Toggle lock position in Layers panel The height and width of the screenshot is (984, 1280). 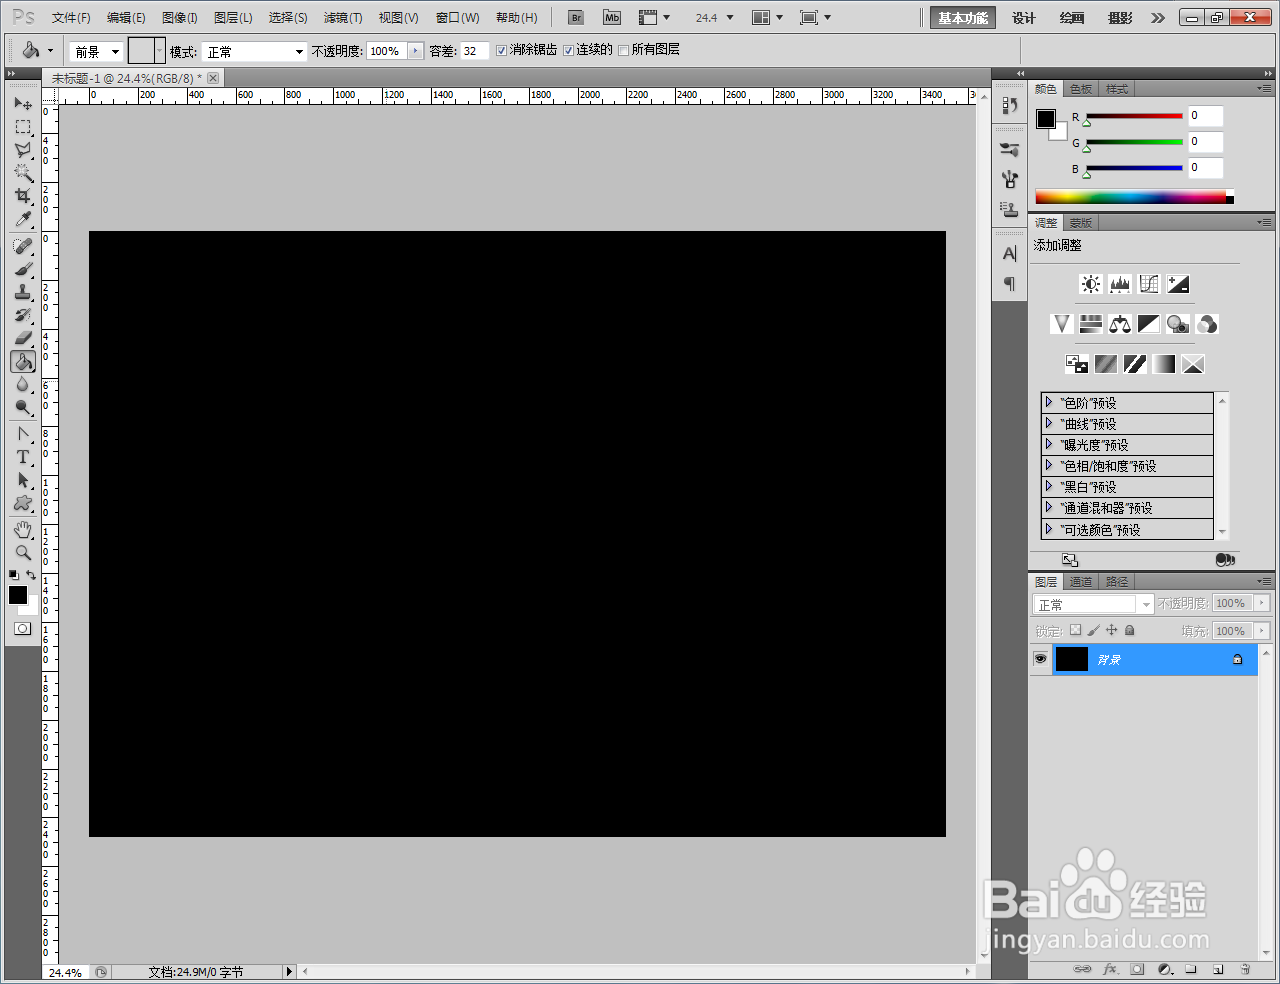coord(1111,630)
